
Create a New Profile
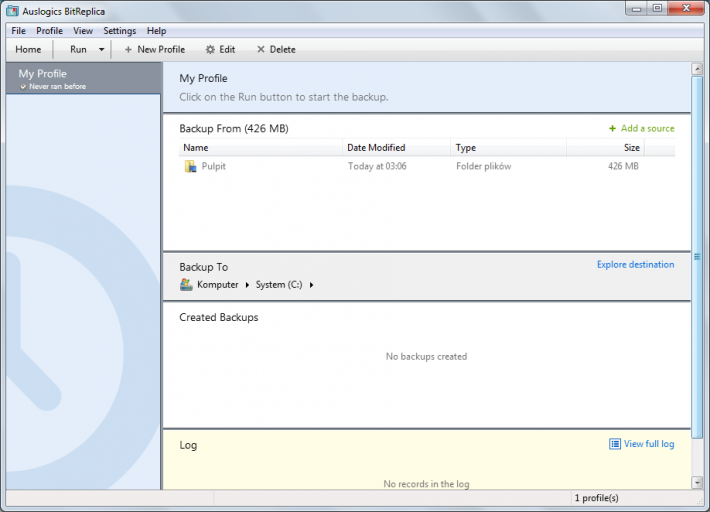pos(154,49)
